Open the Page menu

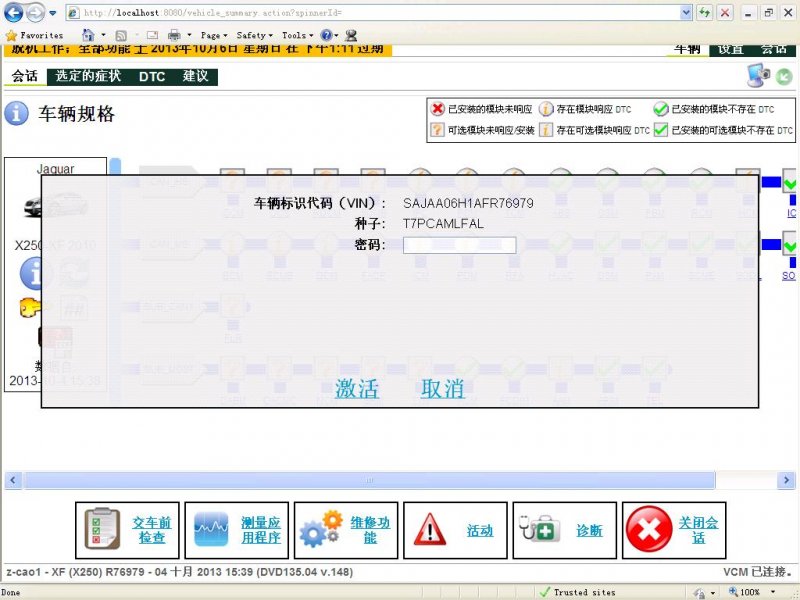(x=214, y=35)
